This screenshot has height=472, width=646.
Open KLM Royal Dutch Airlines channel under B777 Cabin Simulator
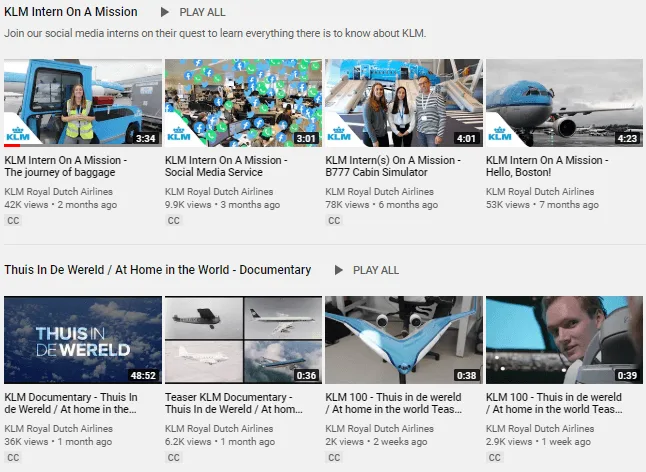click(x=379, y=192)
